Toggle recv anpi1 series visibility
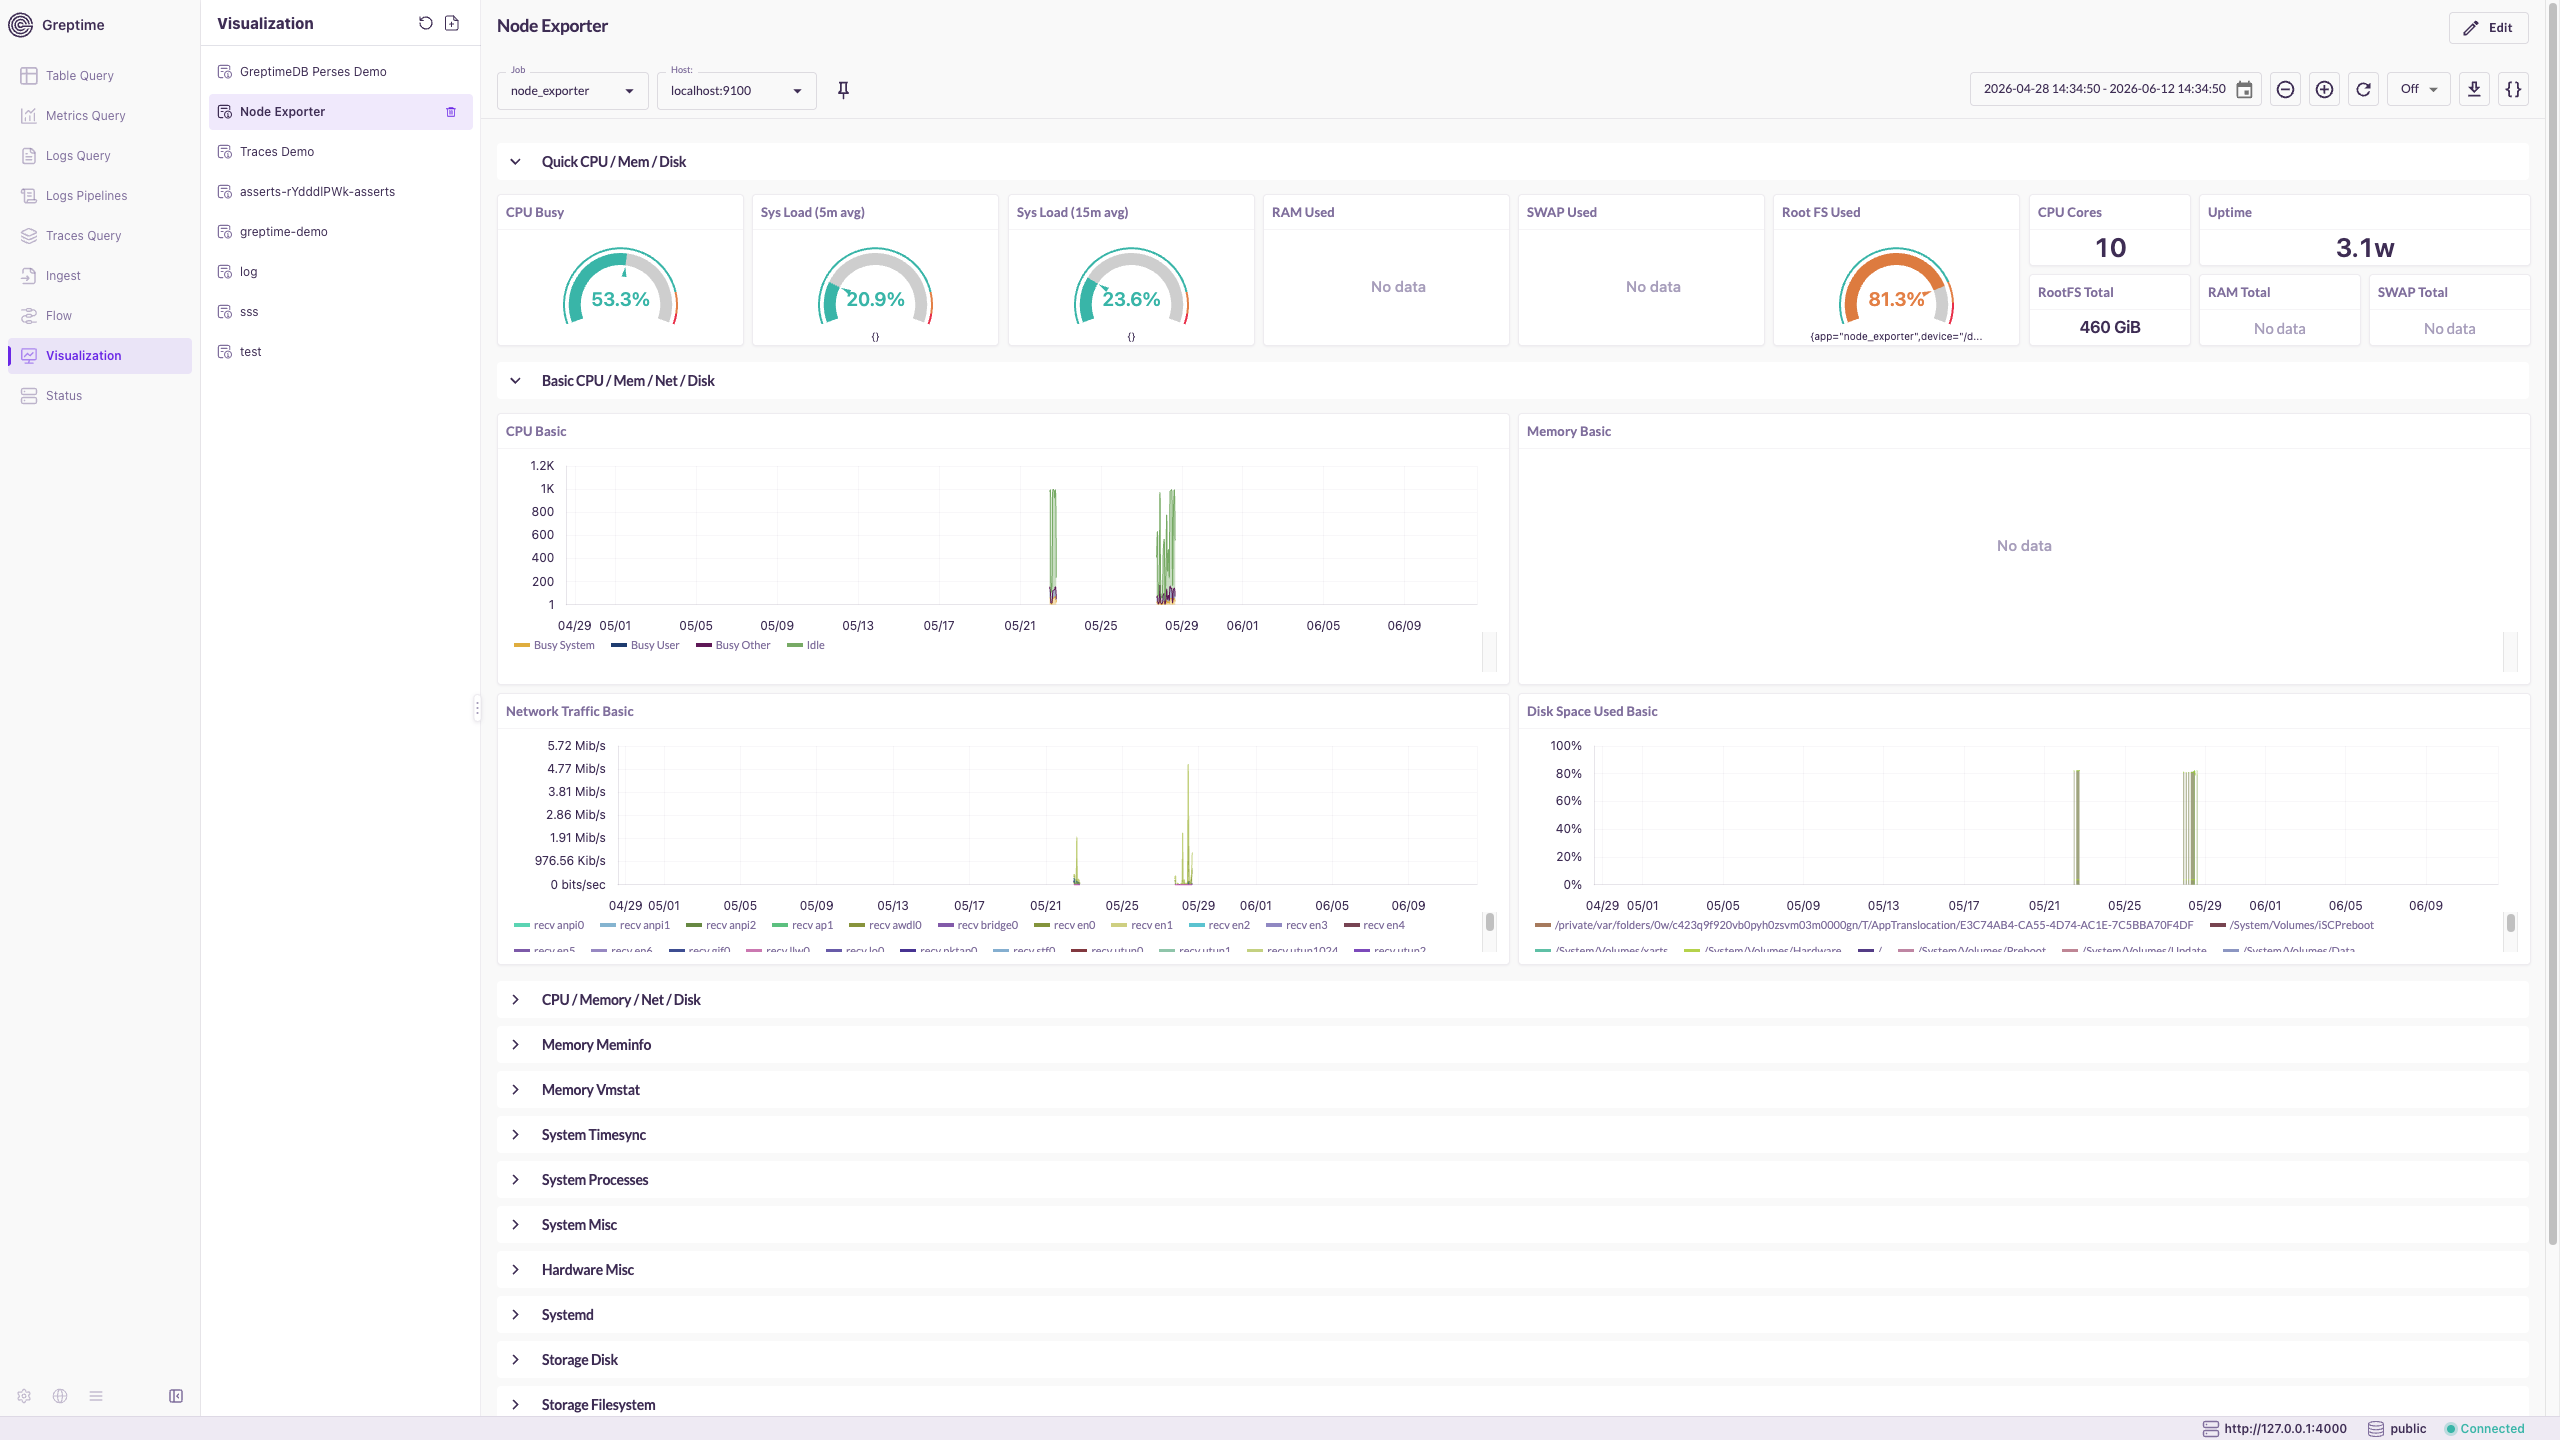The width and height of the screenshot is (2560, 1440). point(635,925)
